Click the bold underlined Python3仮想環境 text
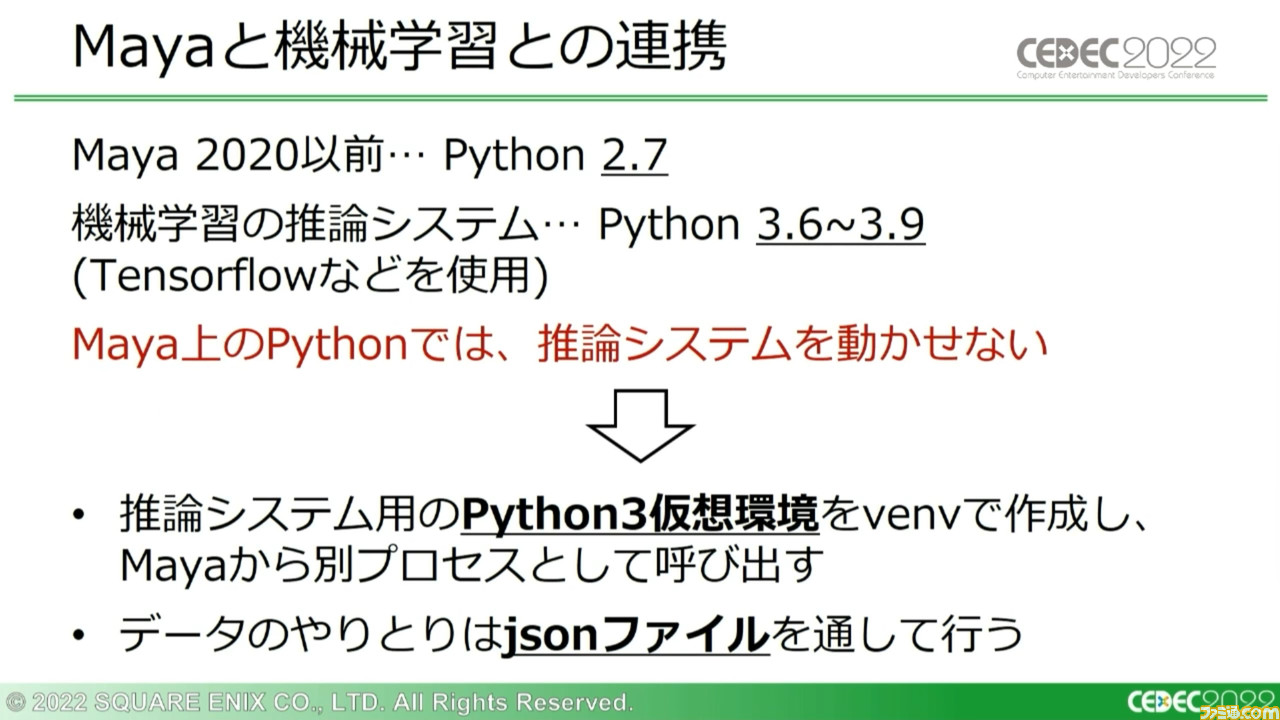This screenshot has width=1280, height=720. click(x=640, y=516)
